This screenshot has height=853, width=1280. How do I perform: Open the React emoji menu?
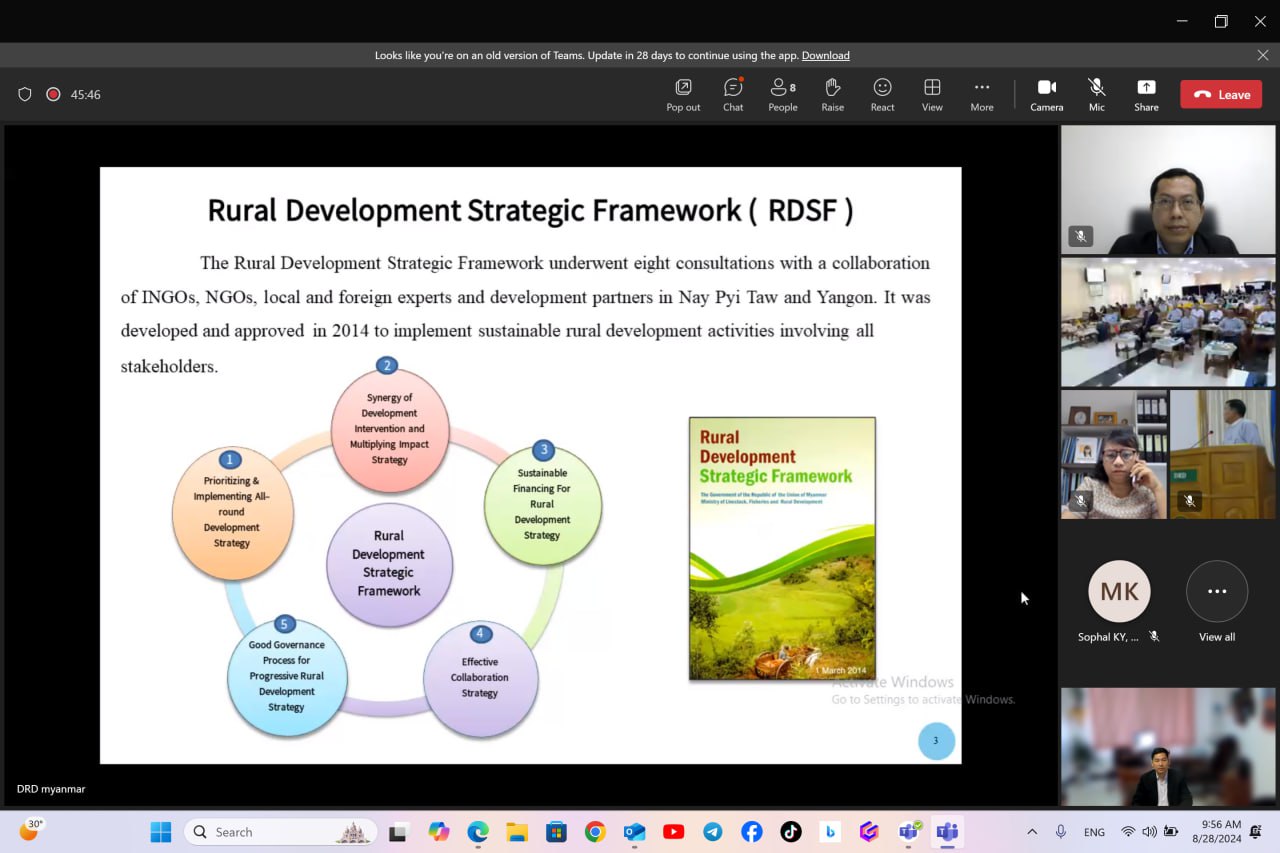tap(882, 94)
